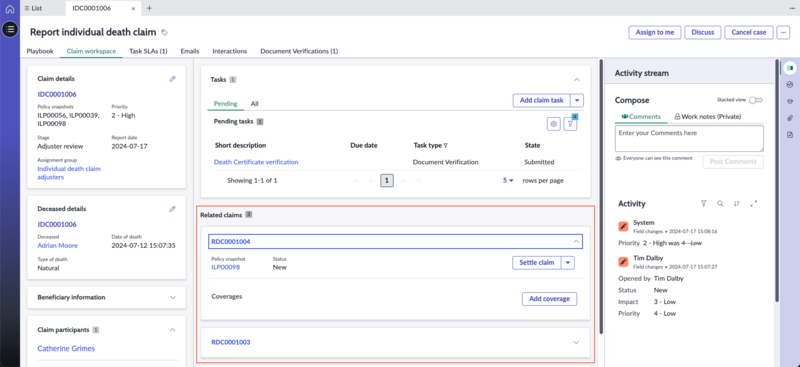Open the graduation cap icon in right rail
Screen dimensions: 800x367
(790, 102)
